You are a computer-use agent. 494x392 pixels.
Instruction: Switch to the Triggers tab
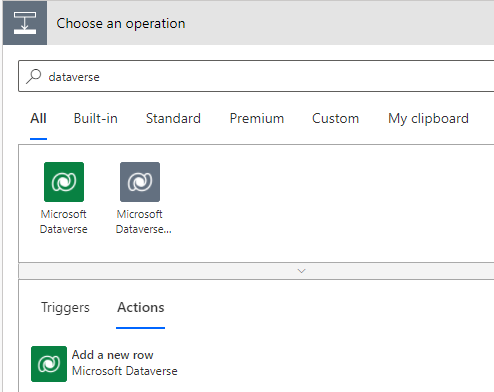tap(65, 307)
